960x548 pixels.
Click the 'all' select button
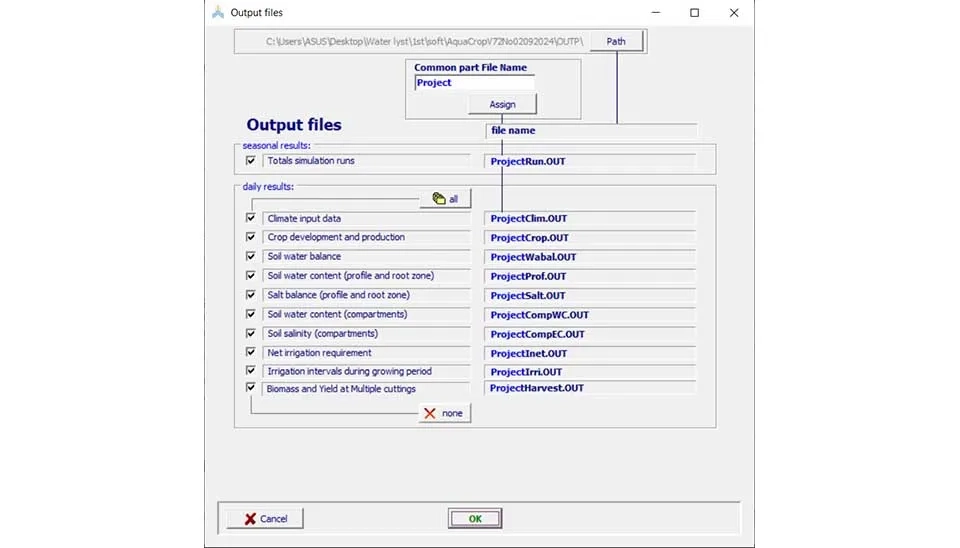coord(445,199)
